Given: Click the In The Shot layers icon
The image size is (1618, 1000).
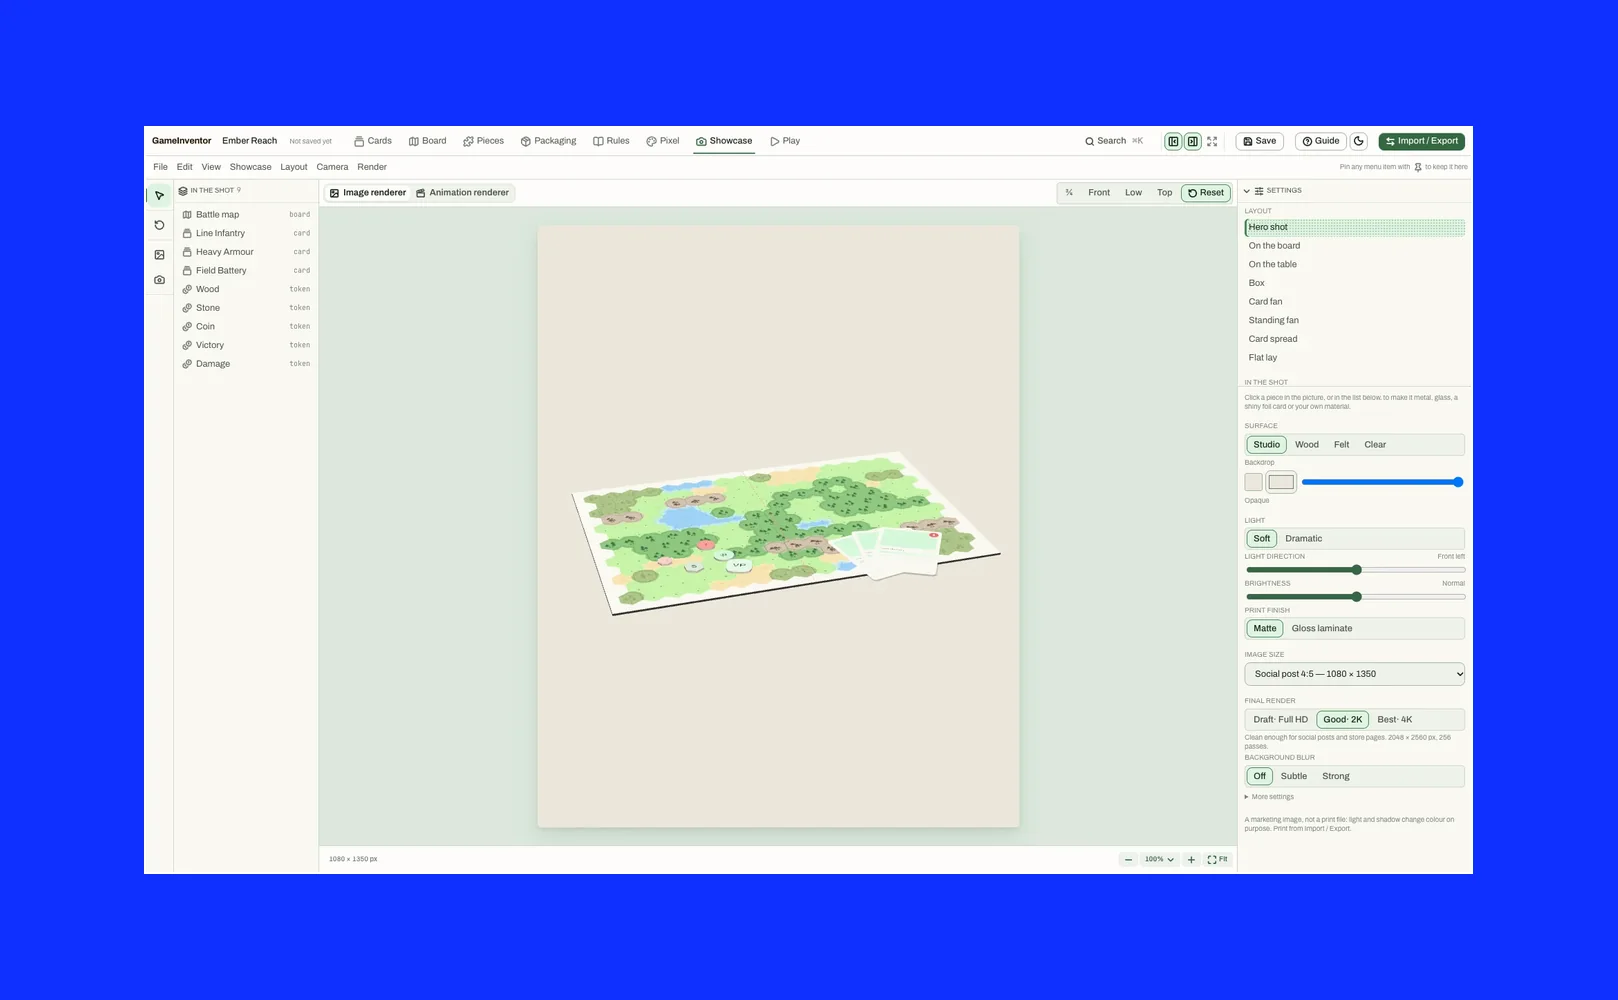Looking at the screenshot, I should [x=183, y=190].
